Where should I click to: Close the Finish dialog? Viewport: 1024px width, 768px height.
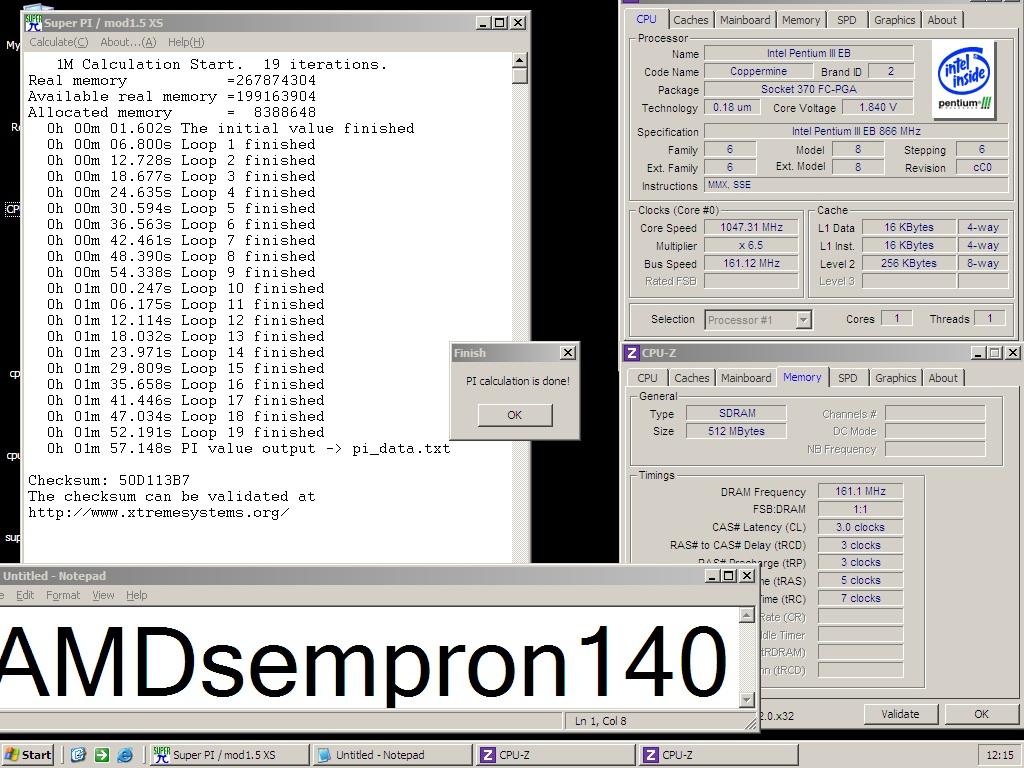[x=568, y=353]
